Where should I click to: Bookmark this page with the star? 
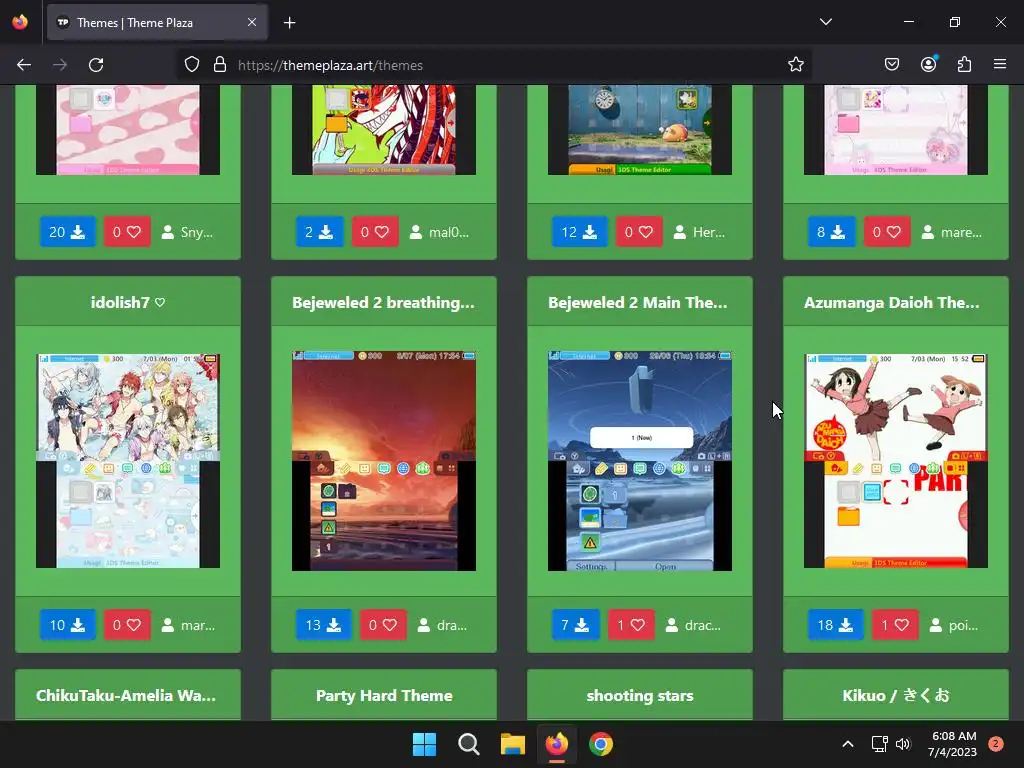coord(795,65)
